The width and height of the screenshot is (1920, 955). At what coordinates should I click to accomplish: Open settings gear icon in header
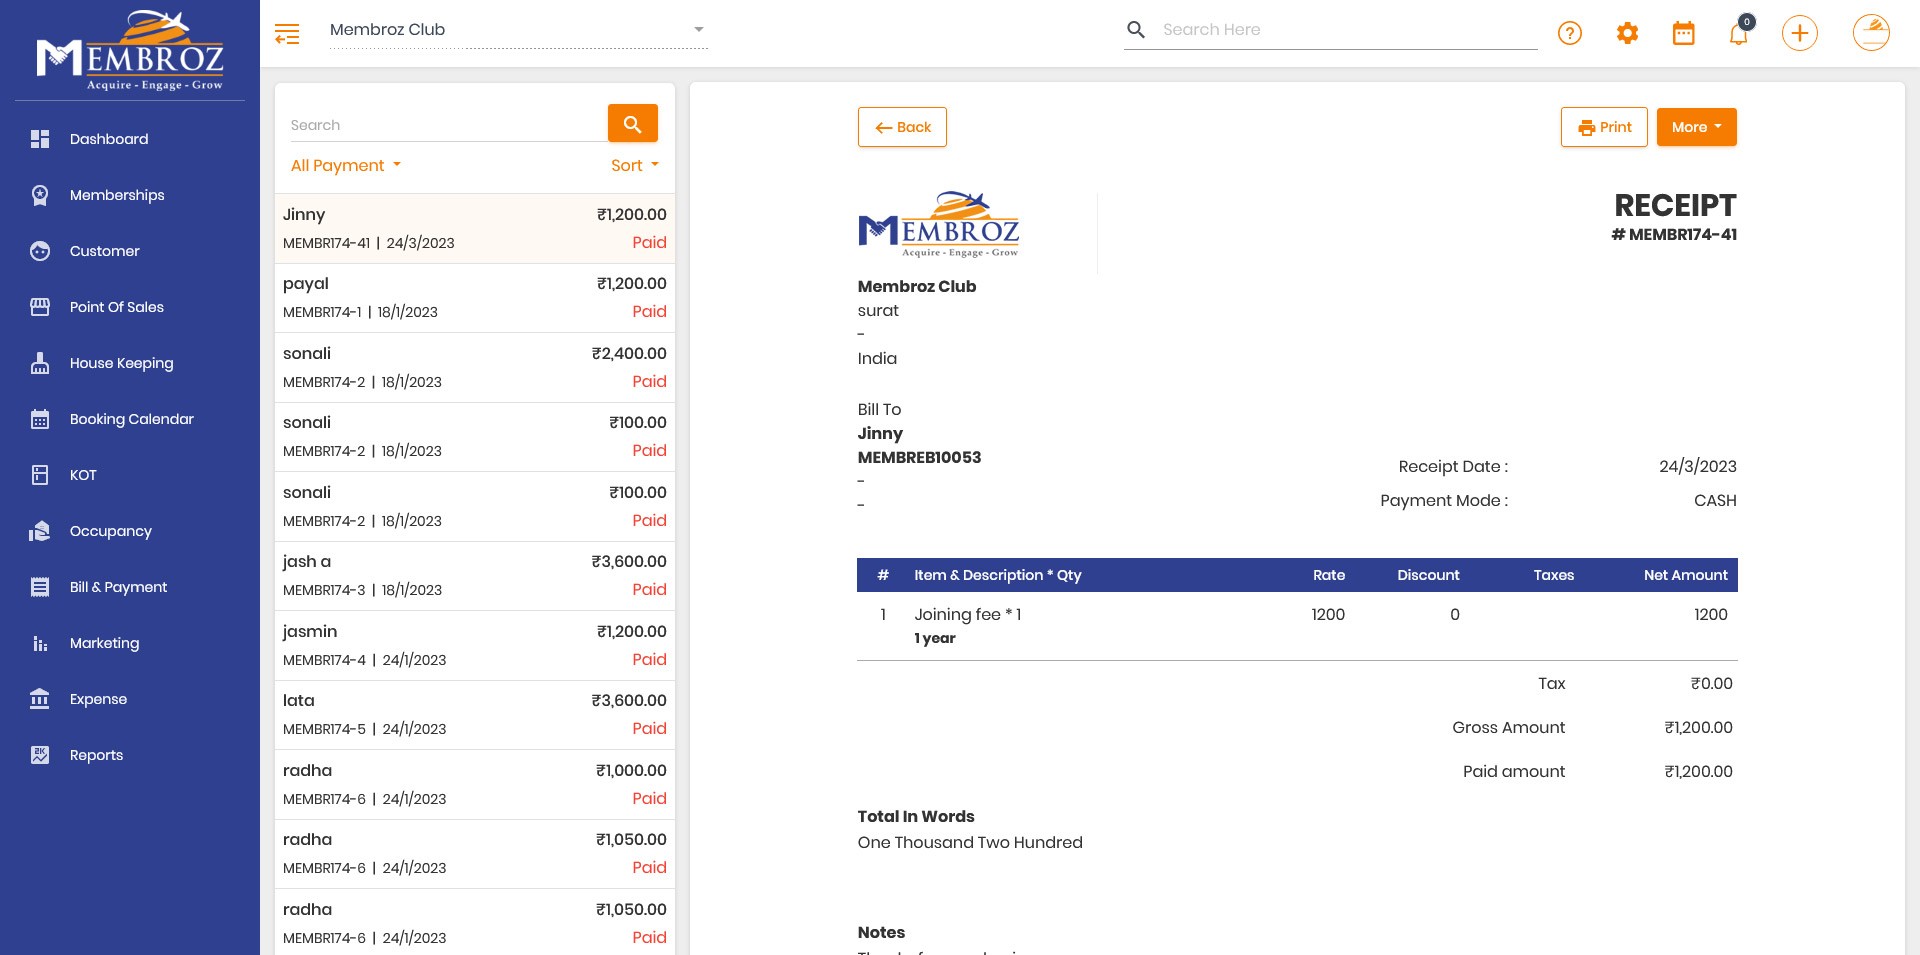(1628, 34)
